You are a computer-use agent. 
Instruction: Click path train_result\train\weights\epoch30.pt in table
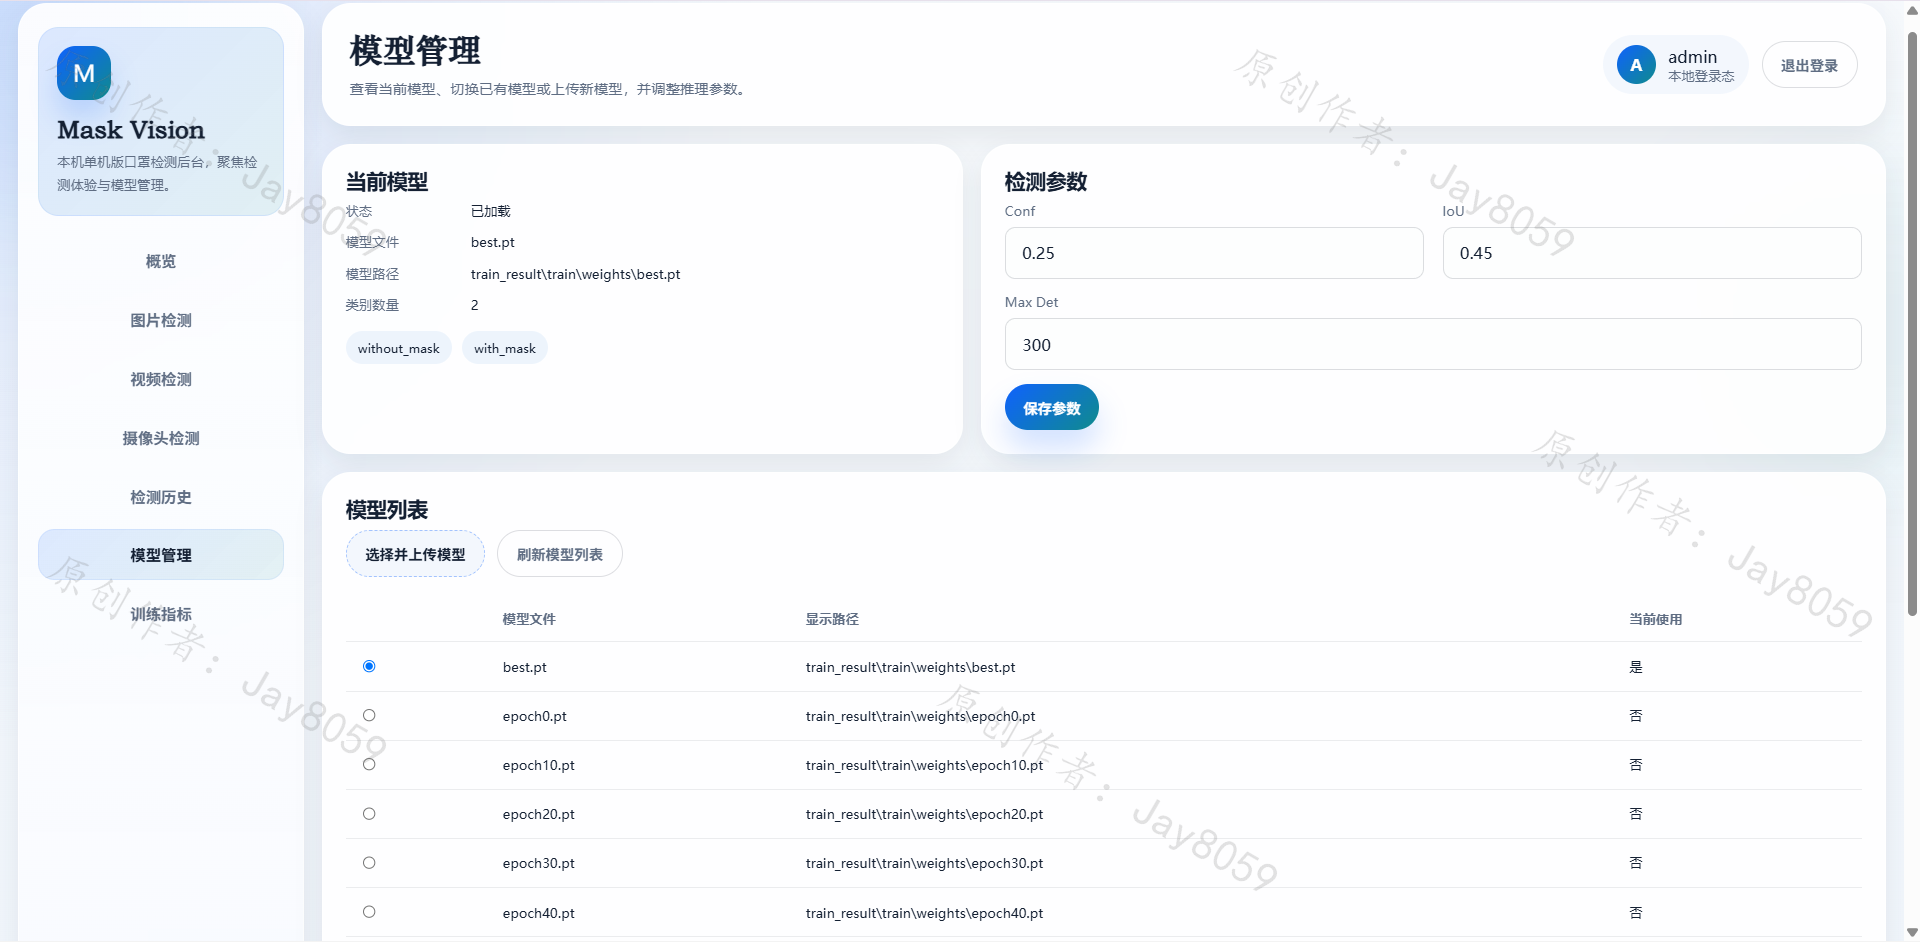[925, 863]
